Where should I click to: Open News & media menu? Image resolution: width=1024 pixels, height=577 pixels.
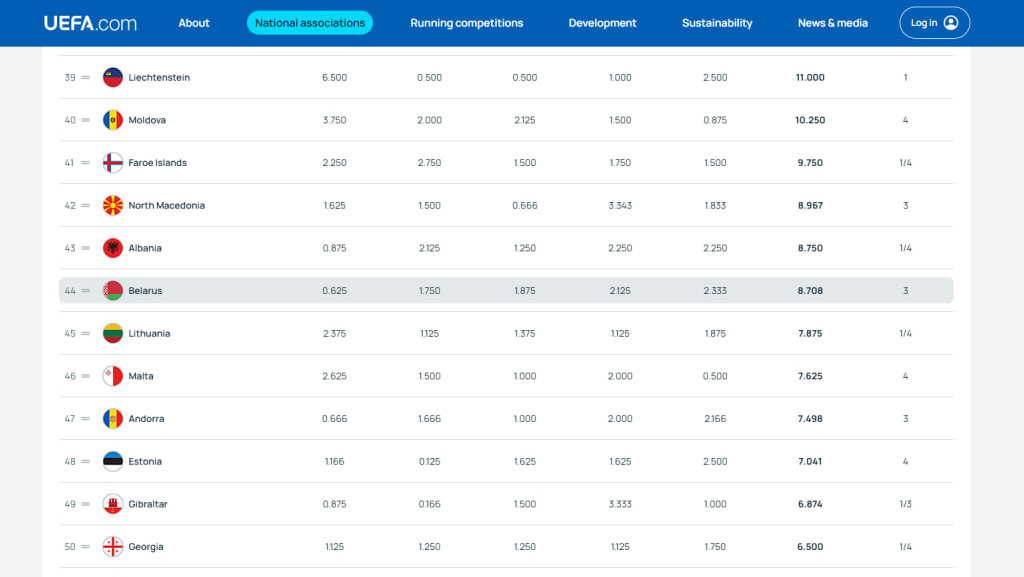coord(833,23)
